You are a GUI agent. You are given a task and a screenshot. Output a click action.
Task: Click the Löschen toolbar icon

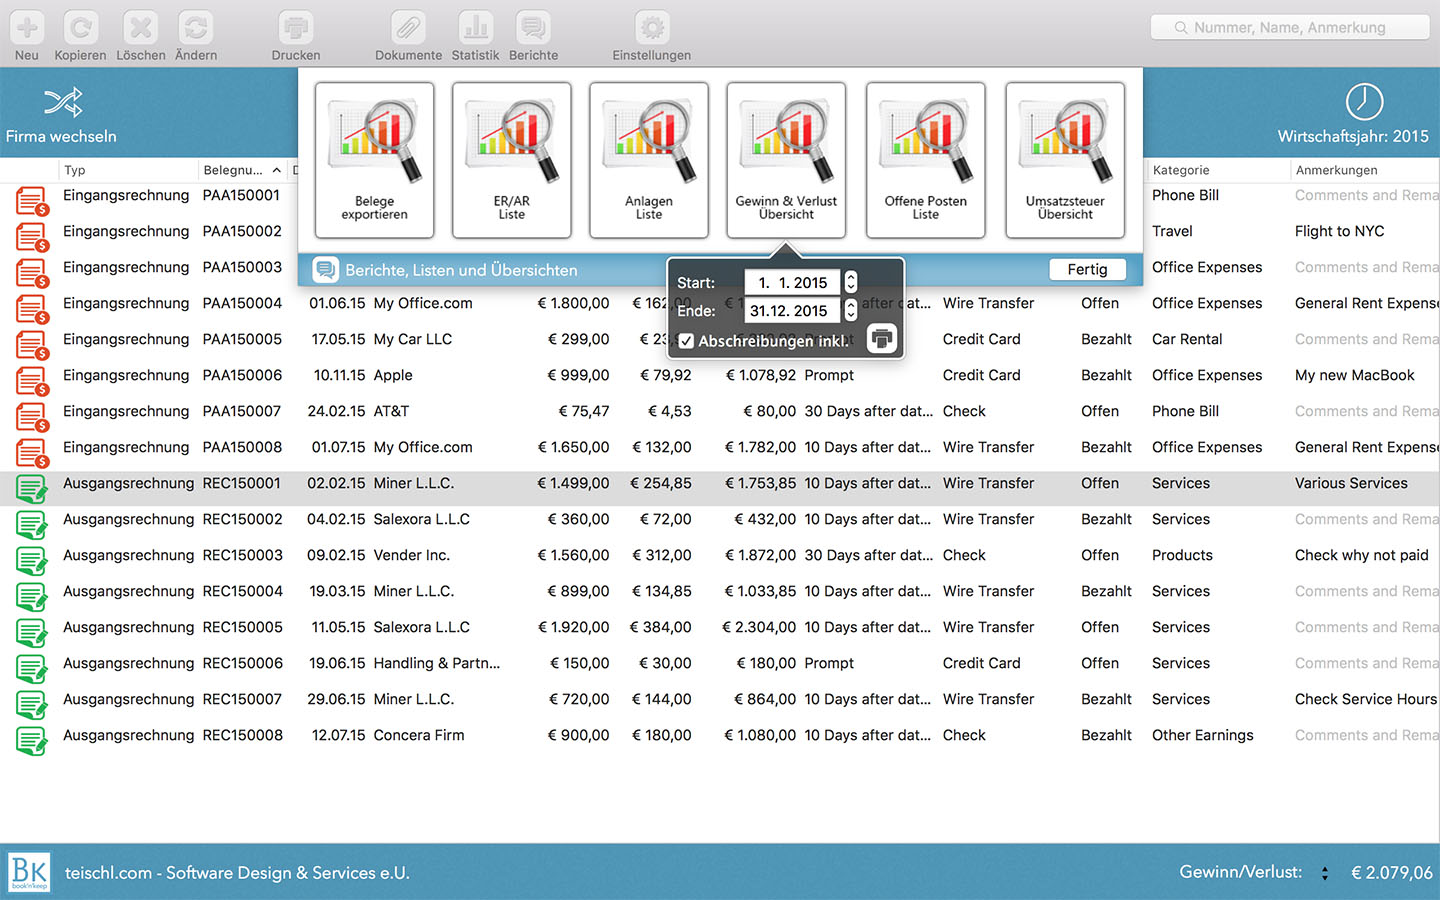coord(141,27)
